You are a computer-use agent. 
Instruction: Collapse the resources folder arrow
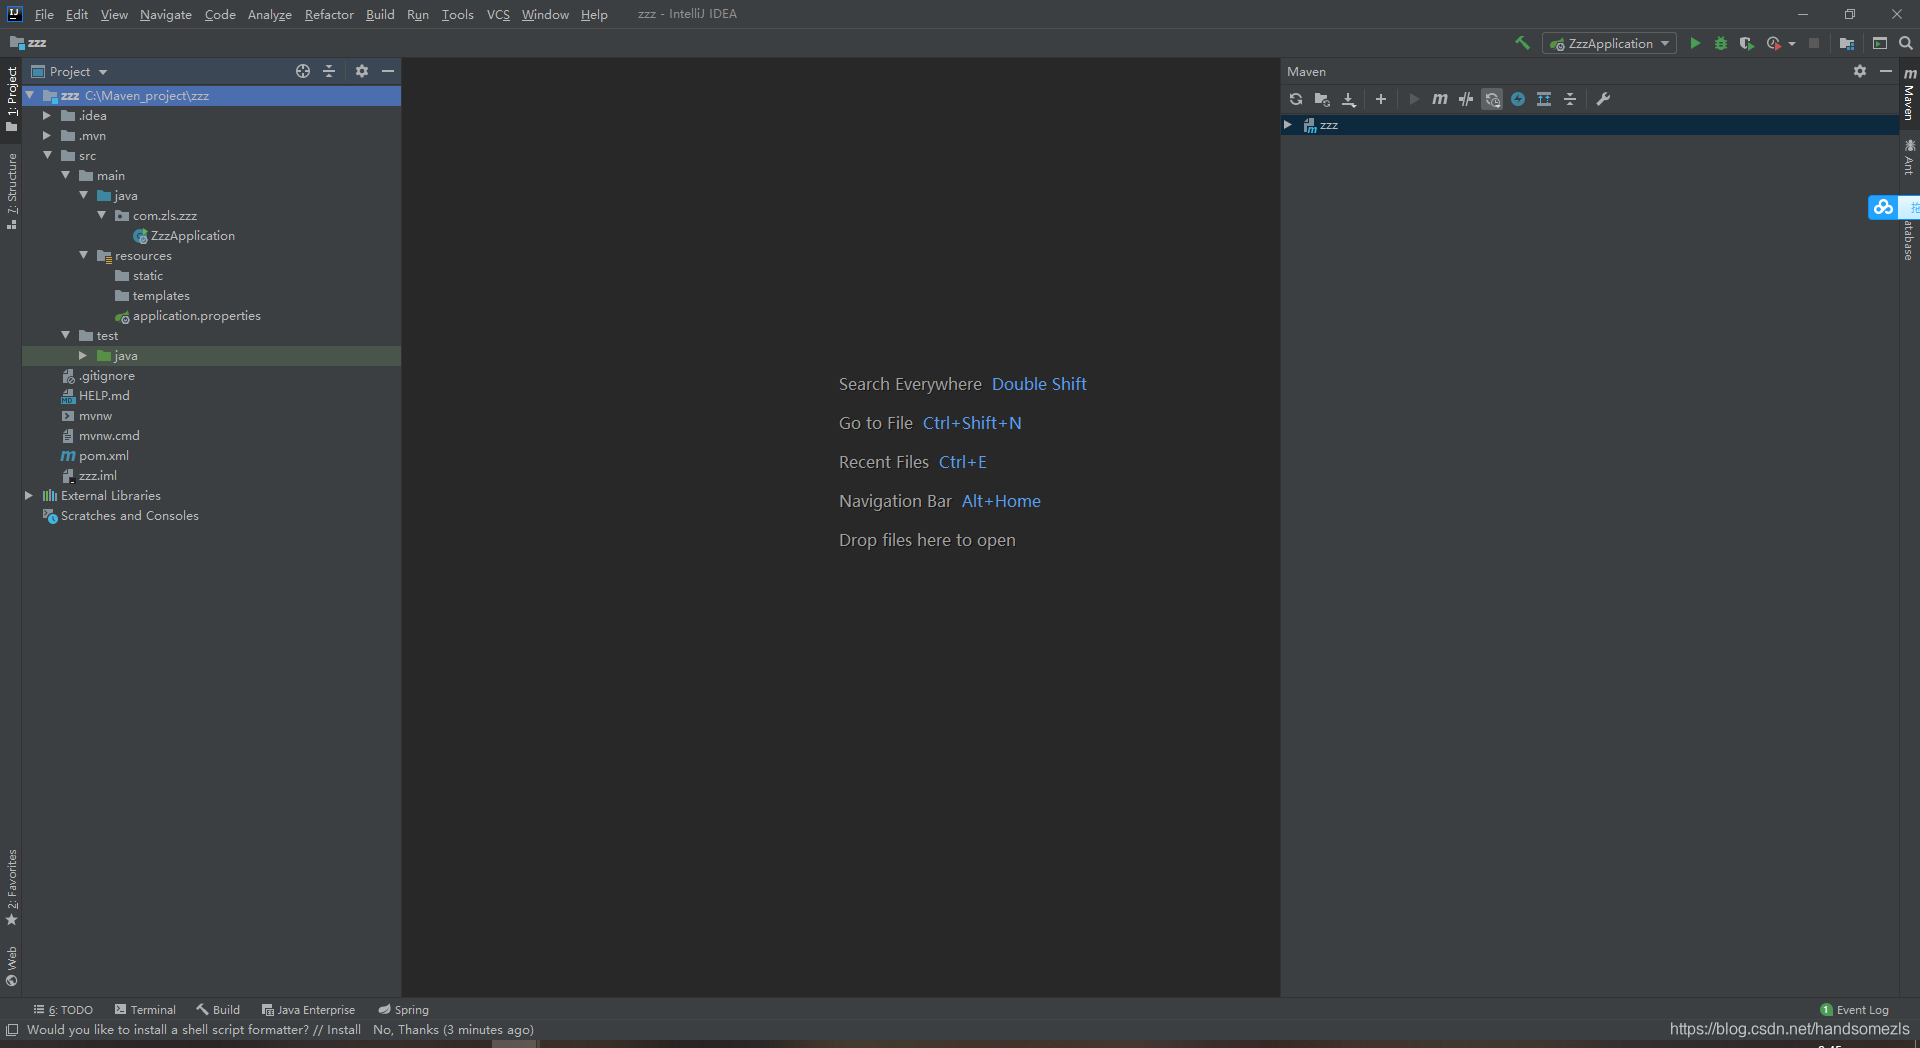click(83, 255)
